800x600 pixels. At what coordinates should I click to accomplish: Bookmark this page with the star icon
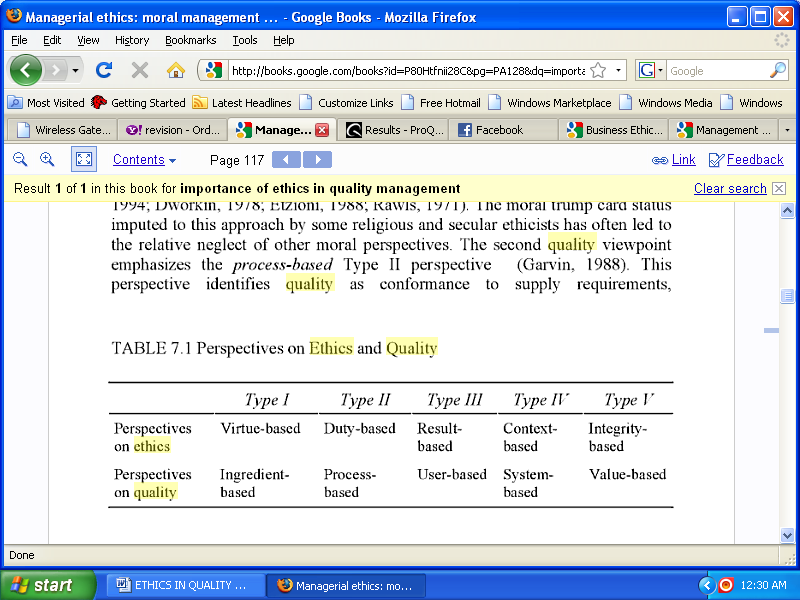[598, 70]
